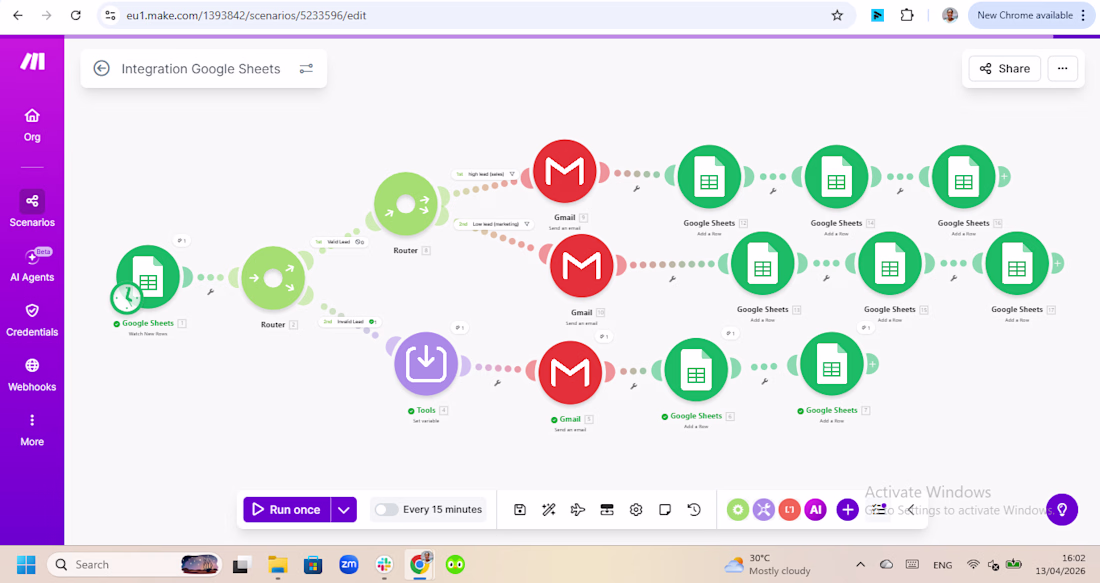Open the Windows Start menu
Screen dimensions: 1100x583
(26, 564)
